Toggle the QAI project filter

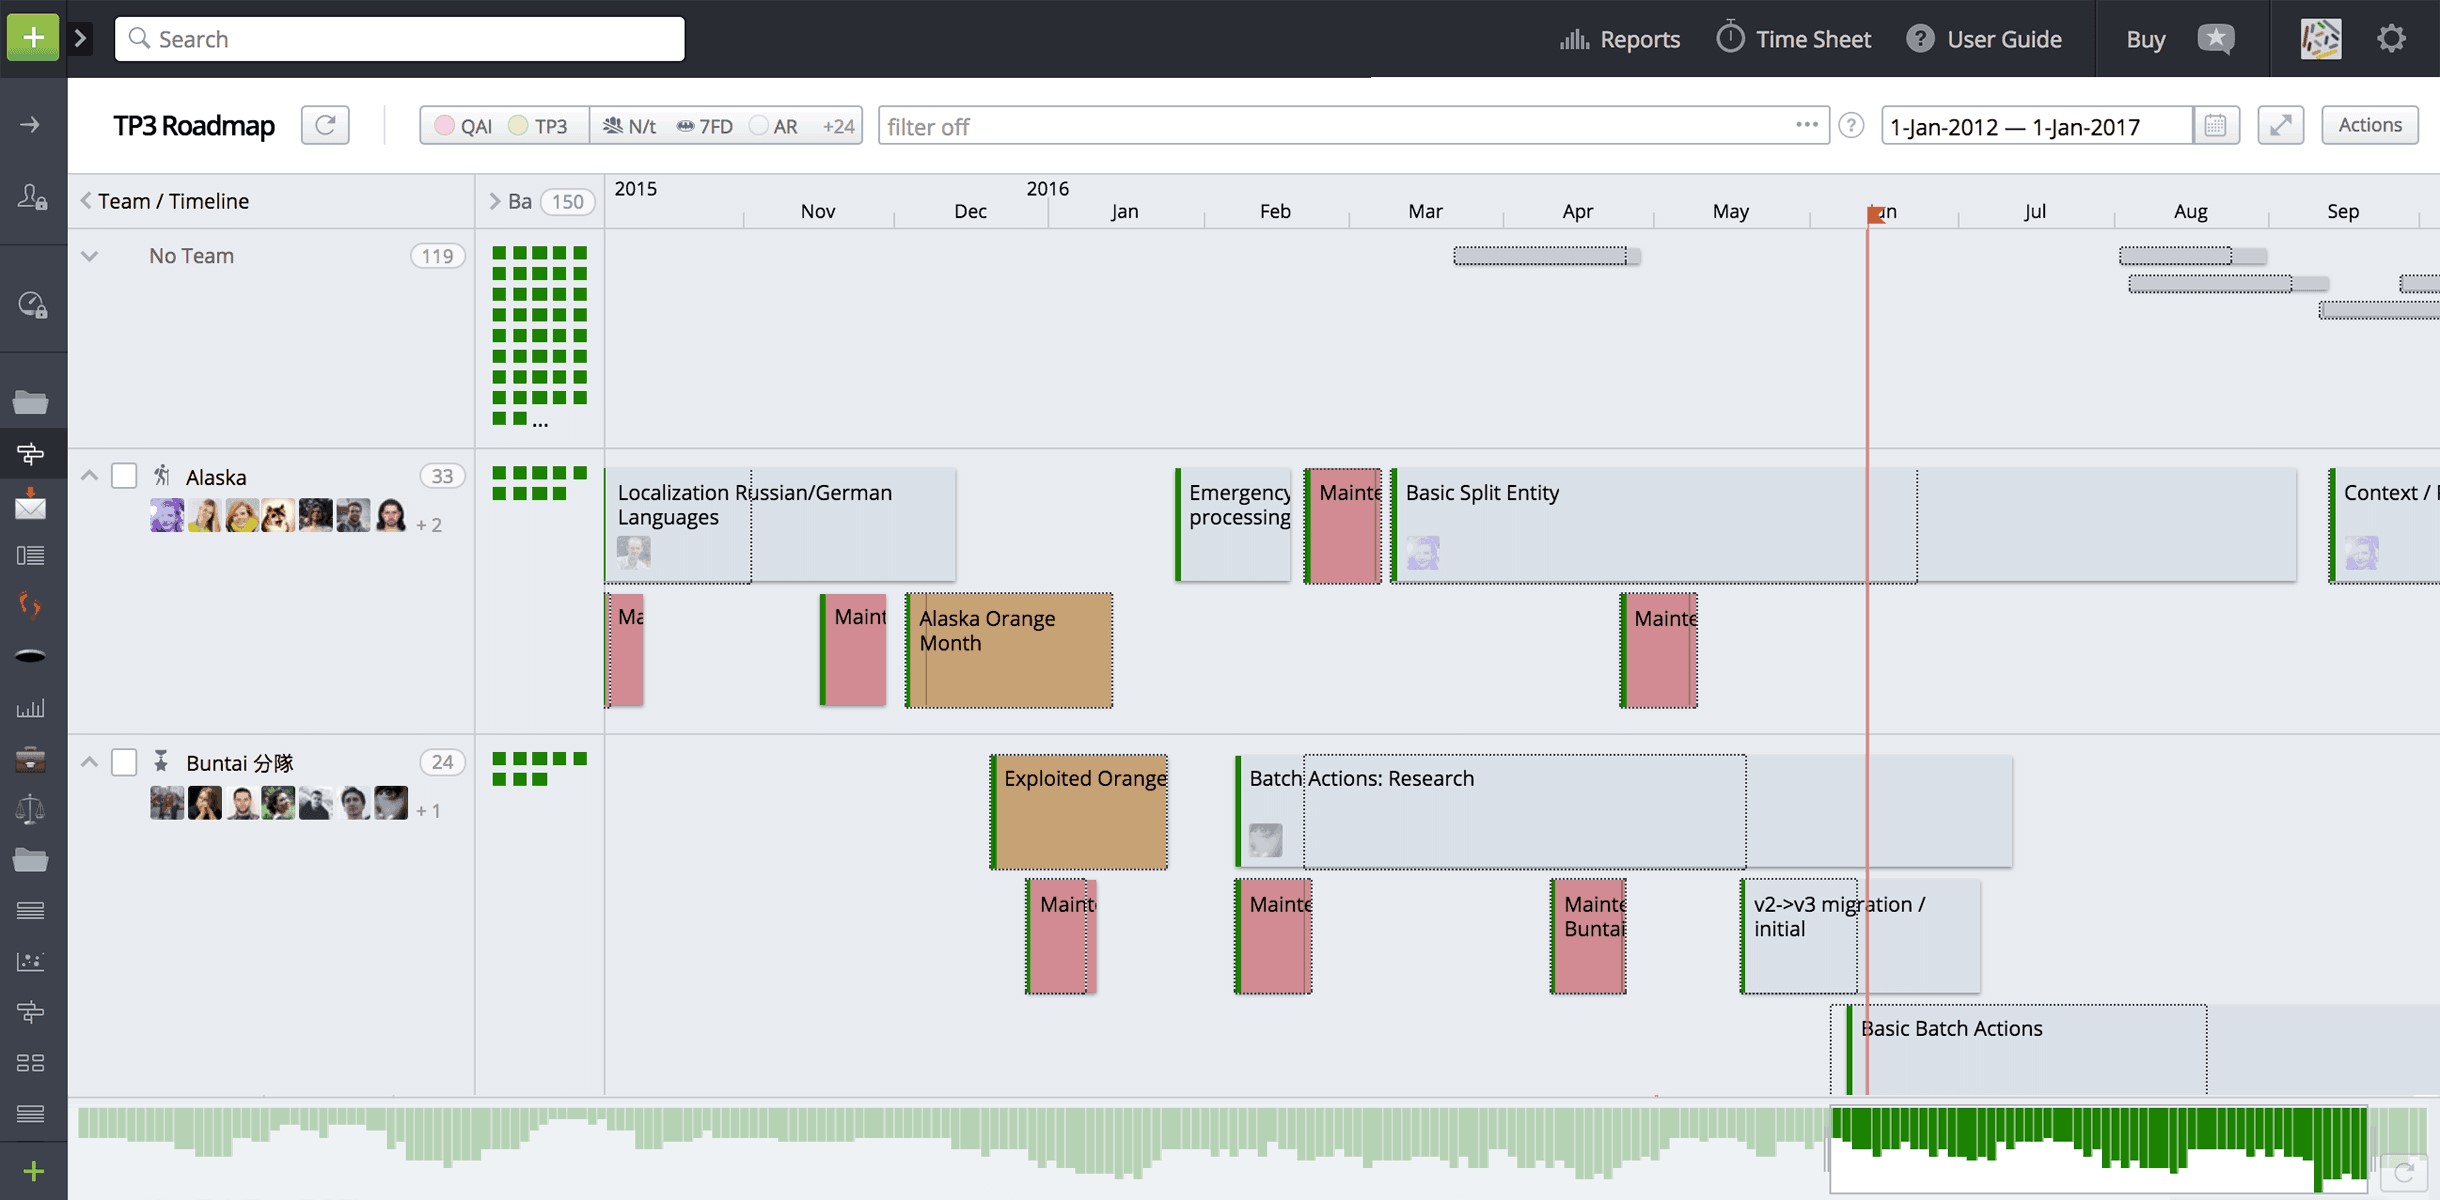click(x=464, y=126)
